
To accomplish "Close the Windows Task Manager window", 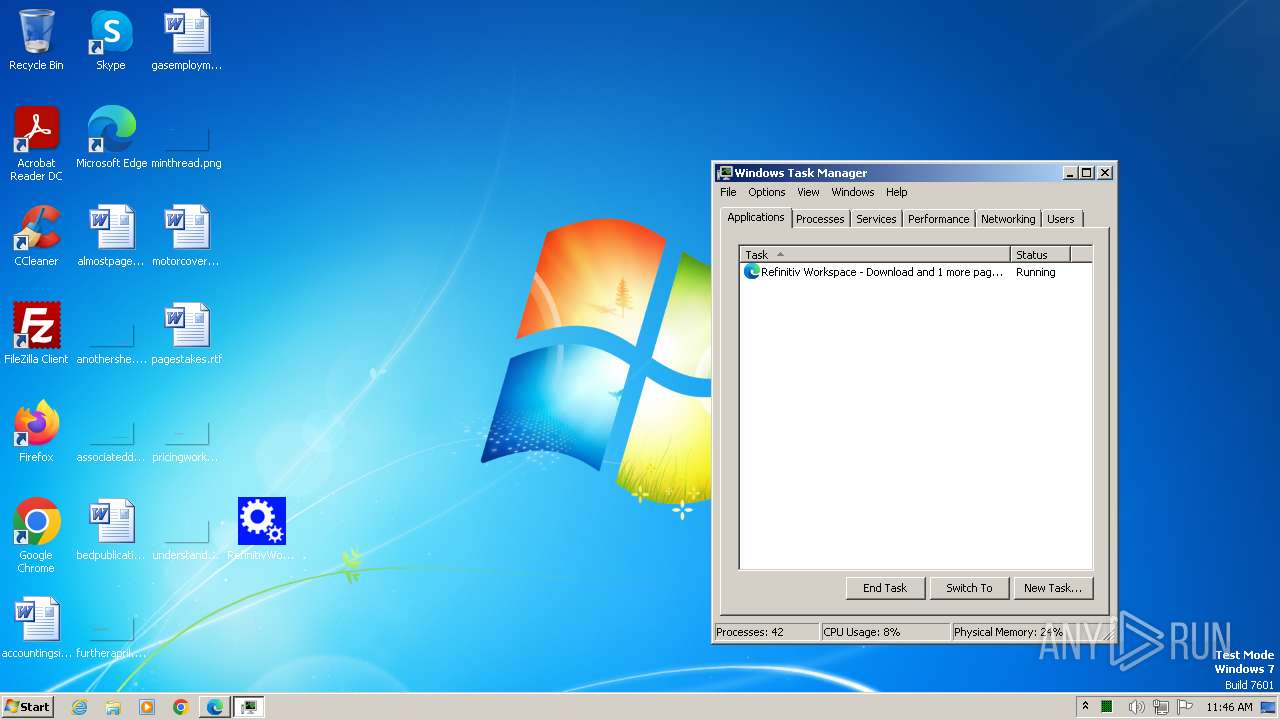I will click(1105, 173).
